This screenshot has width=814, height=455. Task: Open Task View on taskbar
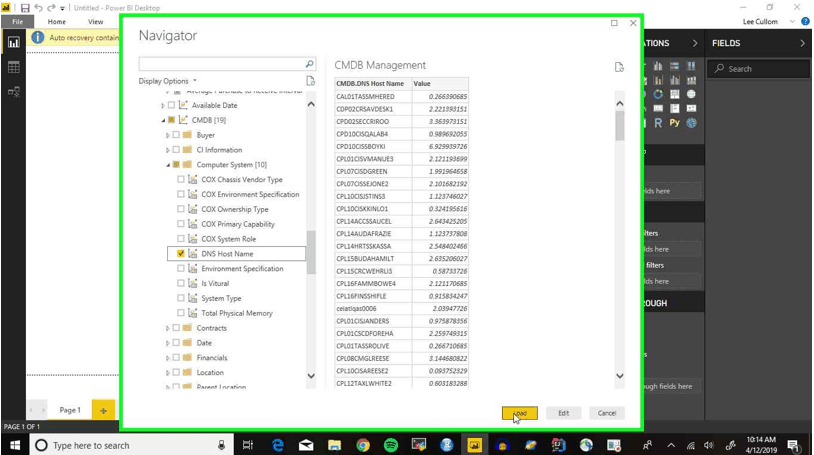pyautogui.click(x=248, y=445)
